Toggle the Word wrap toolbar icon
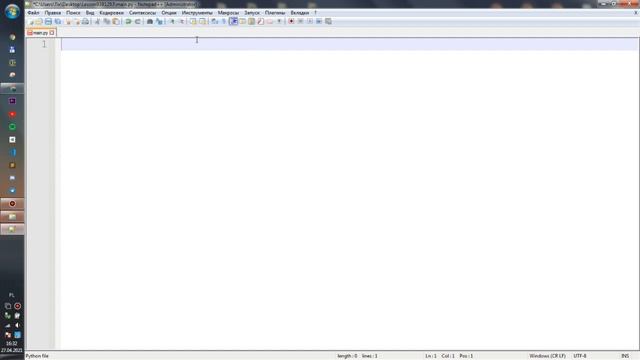This screenshot has width=640, height=360. click(x=214, y=21)
